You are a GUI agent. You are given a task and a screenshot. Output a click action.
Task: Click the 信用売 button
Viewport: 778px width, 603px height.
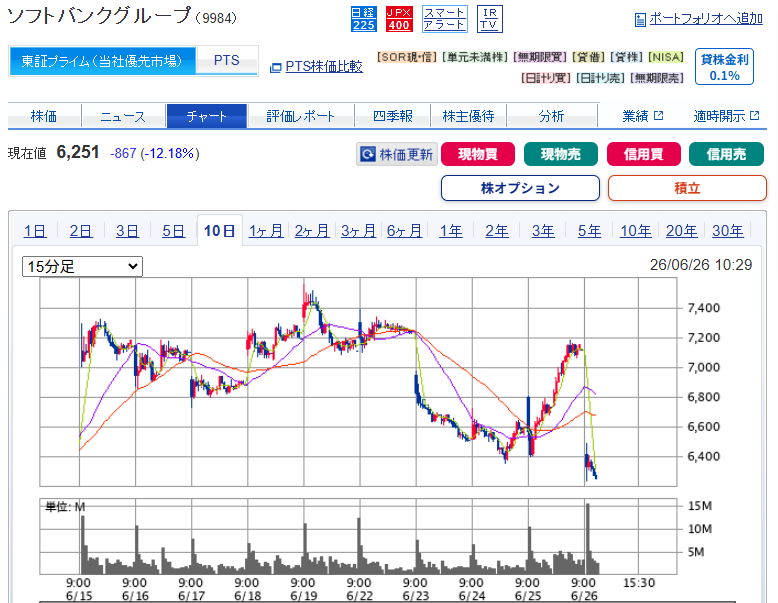(726, 154)
